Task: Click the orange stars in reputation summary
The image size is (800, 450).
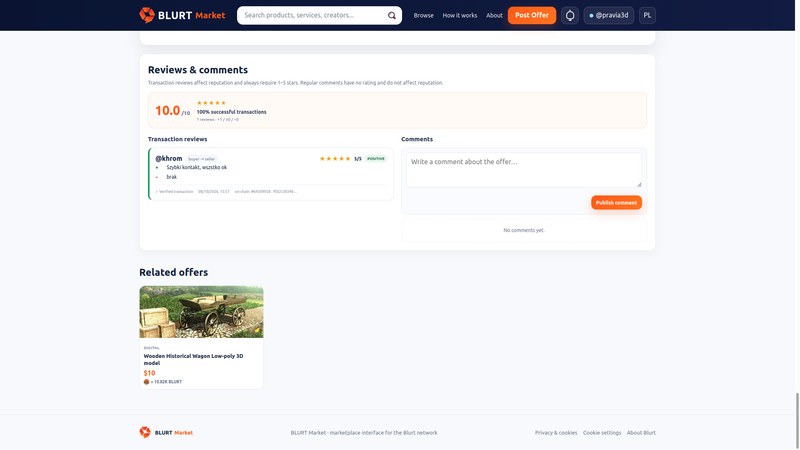Action: (x=211, y=103)
